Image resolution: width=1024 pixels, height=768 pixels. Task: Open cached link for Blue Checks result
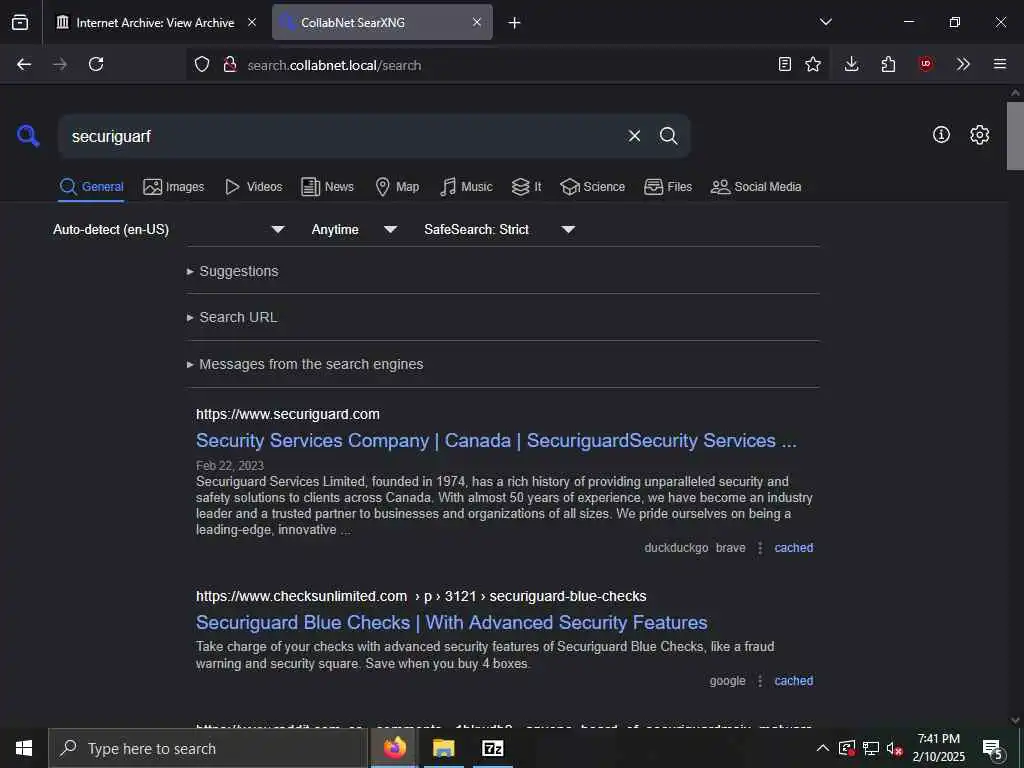pos(793,680)
